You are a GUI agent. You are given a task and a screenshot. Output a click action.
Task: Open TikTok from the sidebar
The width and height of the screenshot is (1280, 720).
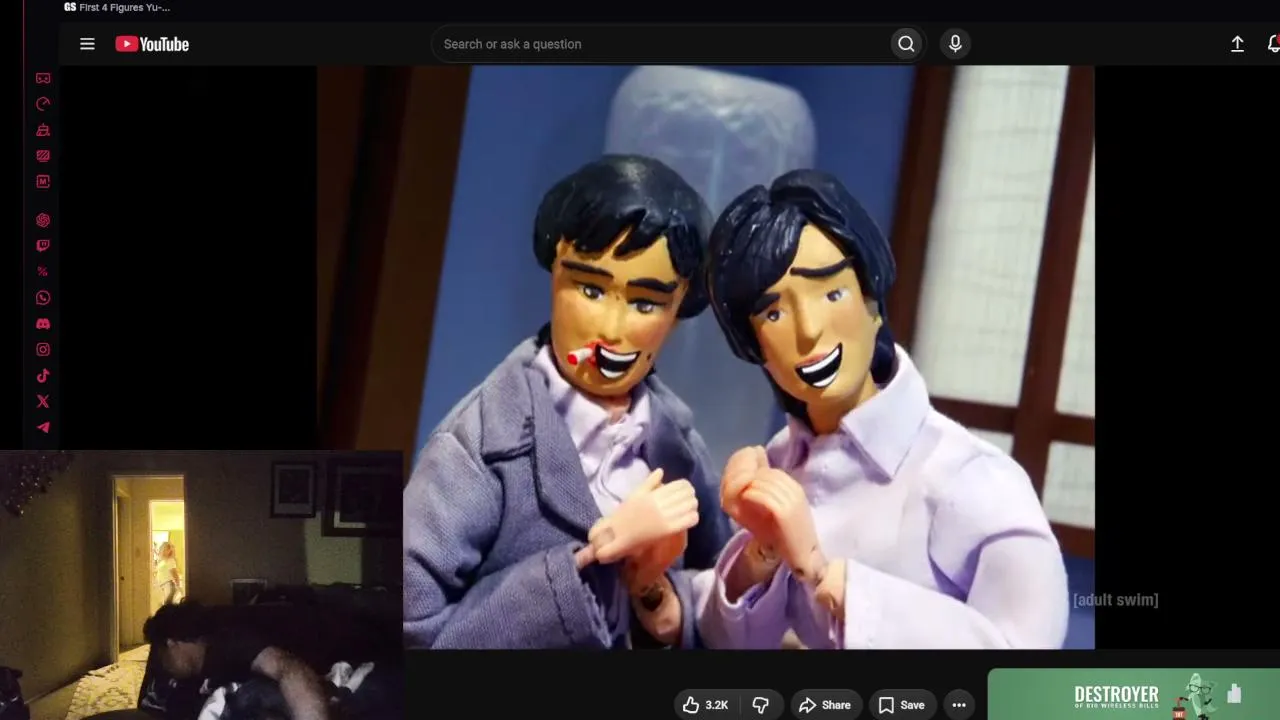43,376
